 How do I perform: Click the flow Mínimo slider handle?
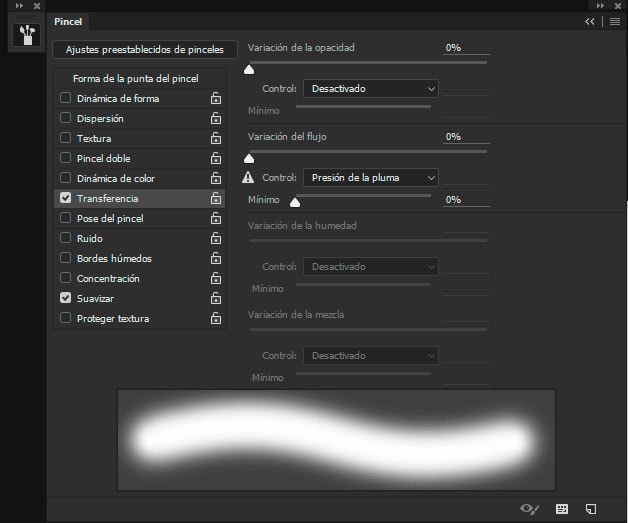[295, 203]
